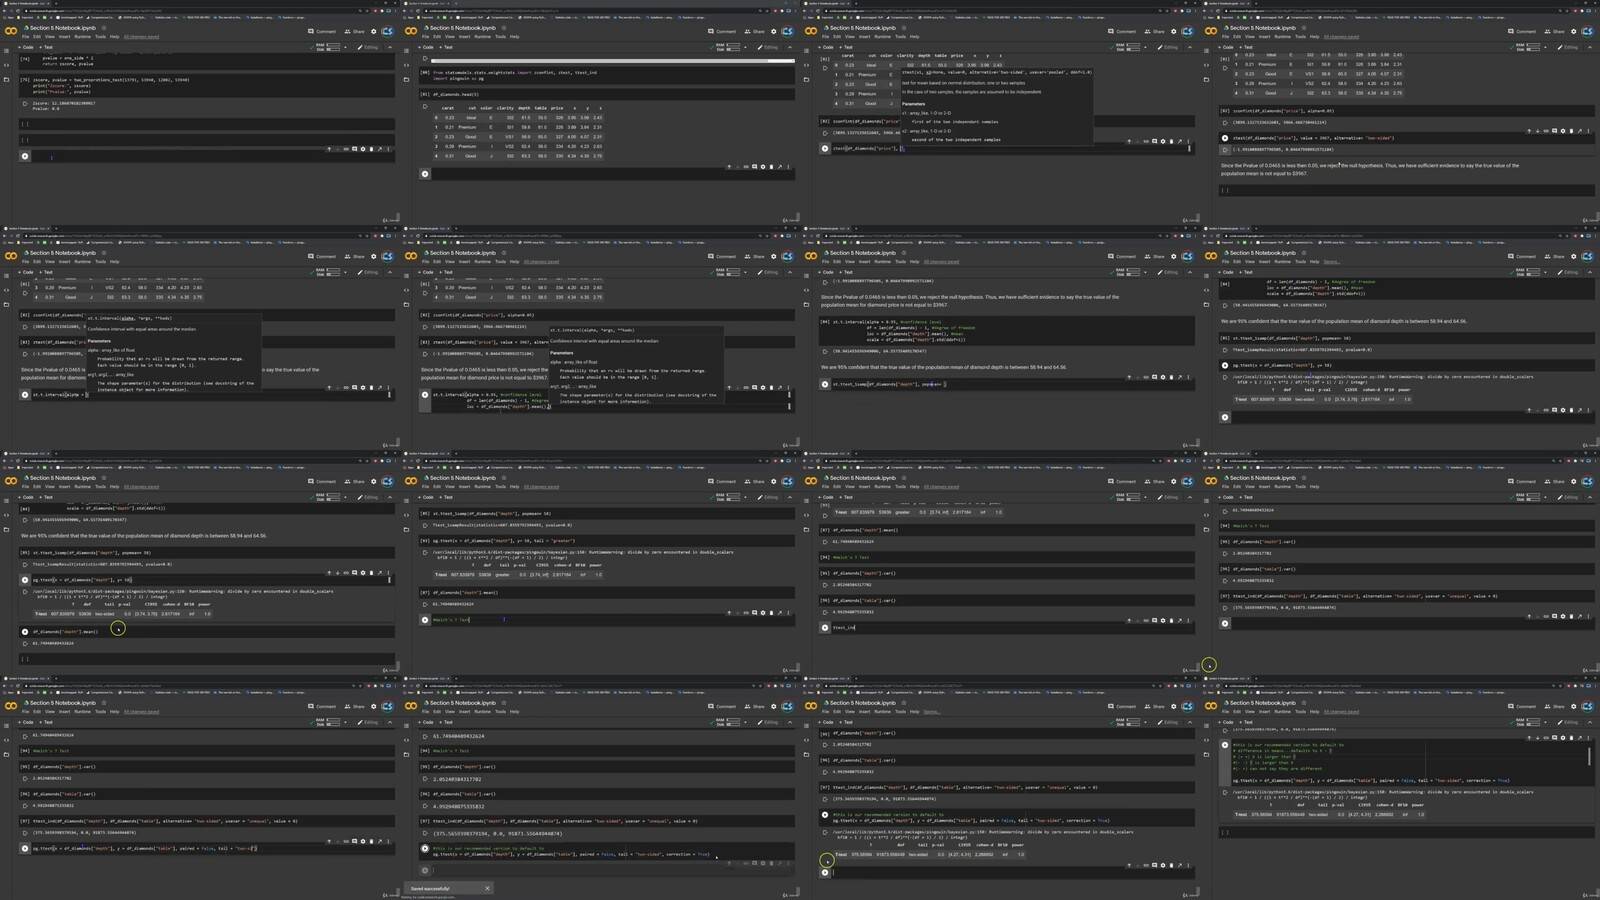The width and height of the screenshot is (1600, 900).
Task: Expand RAM/Disk dropdown arrow in top-left frame
Action: [346, 47]
